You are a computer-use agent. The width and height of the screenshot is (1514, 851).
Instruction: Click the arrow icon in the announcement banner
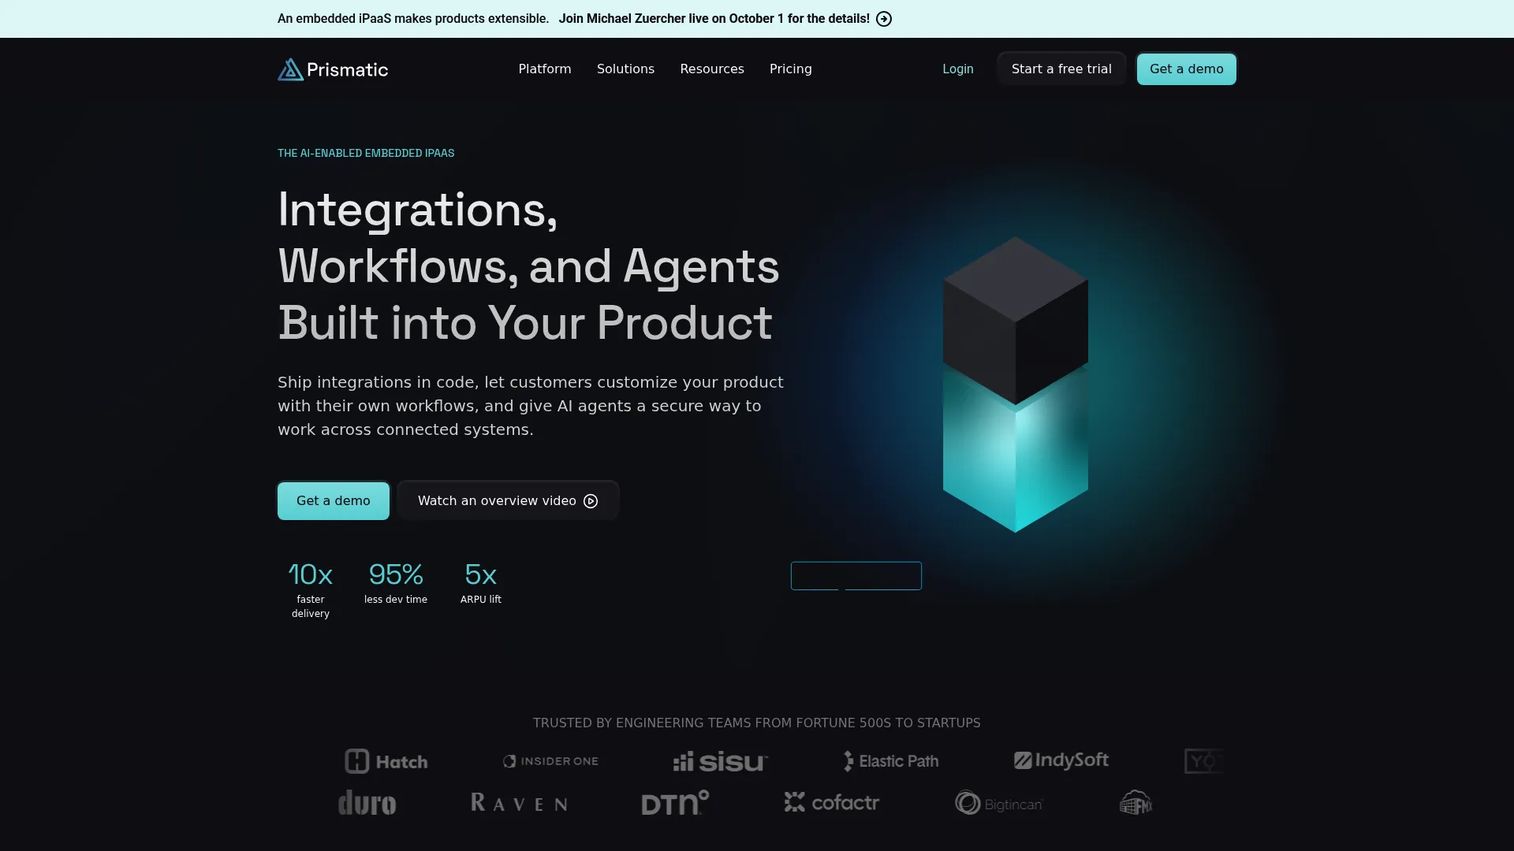(x=884, y=19)
